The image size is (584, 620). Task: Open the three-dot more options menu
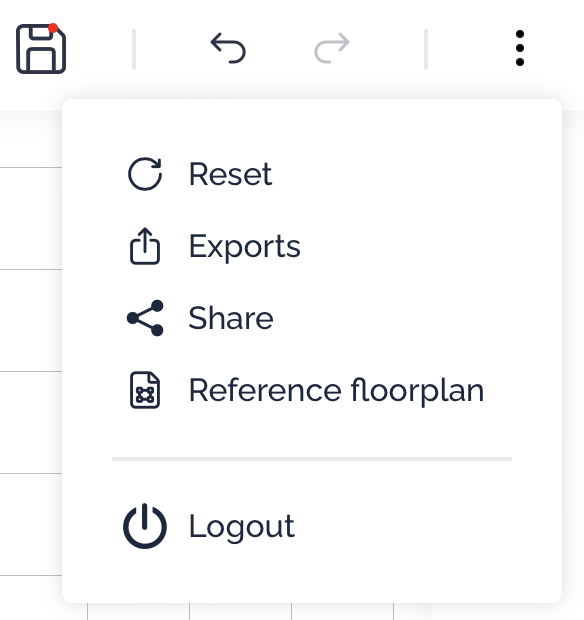coord(520,48)
